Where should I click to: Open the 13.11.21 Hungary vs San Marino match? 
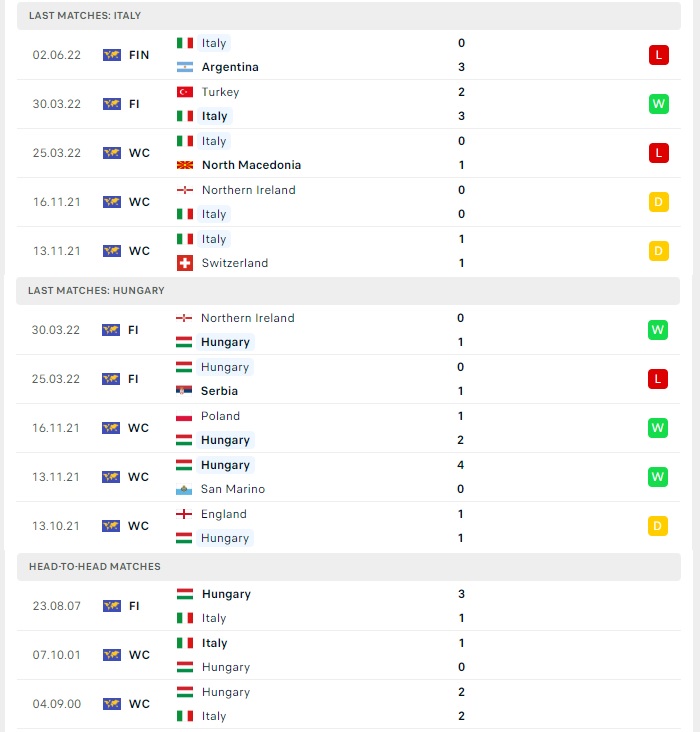click(x=348, y=477)
